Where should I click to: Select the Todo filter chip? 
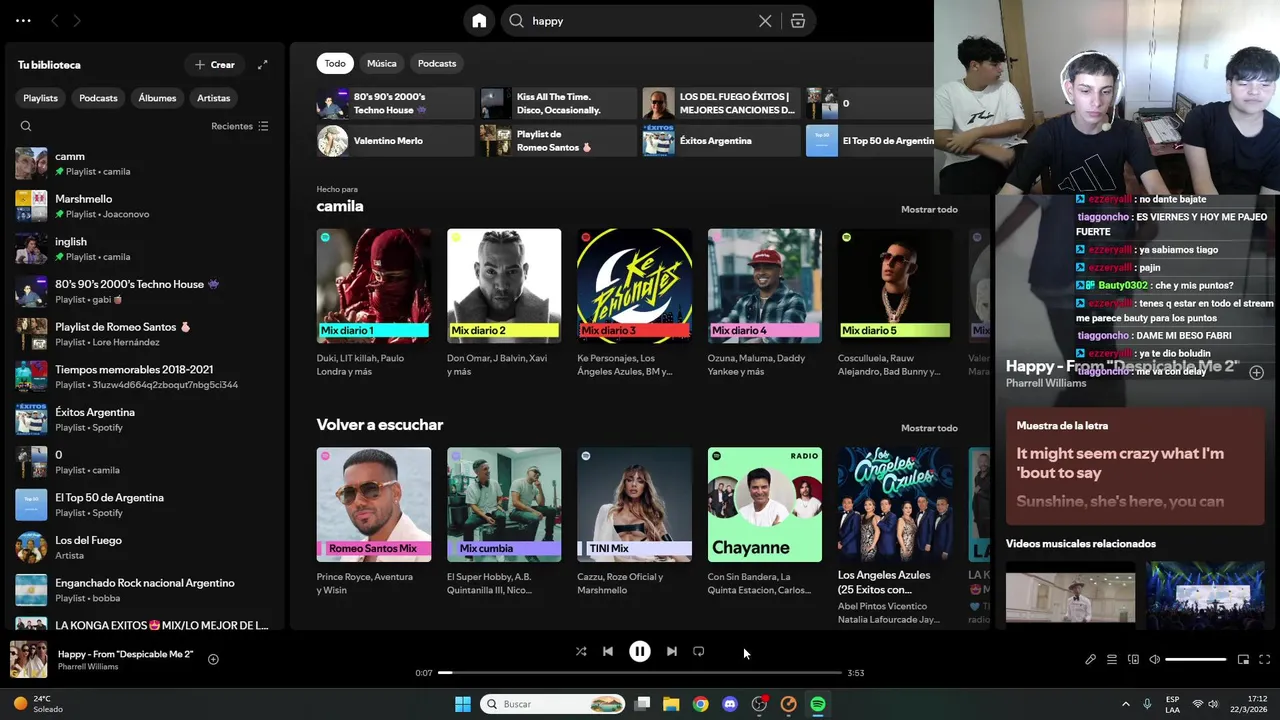click(335, 63)
